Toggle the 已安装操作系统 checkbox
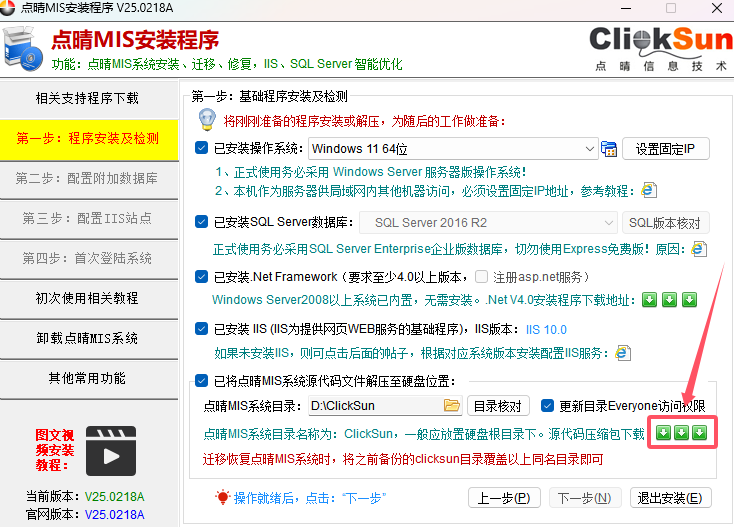735x527 pixels. 201,149
